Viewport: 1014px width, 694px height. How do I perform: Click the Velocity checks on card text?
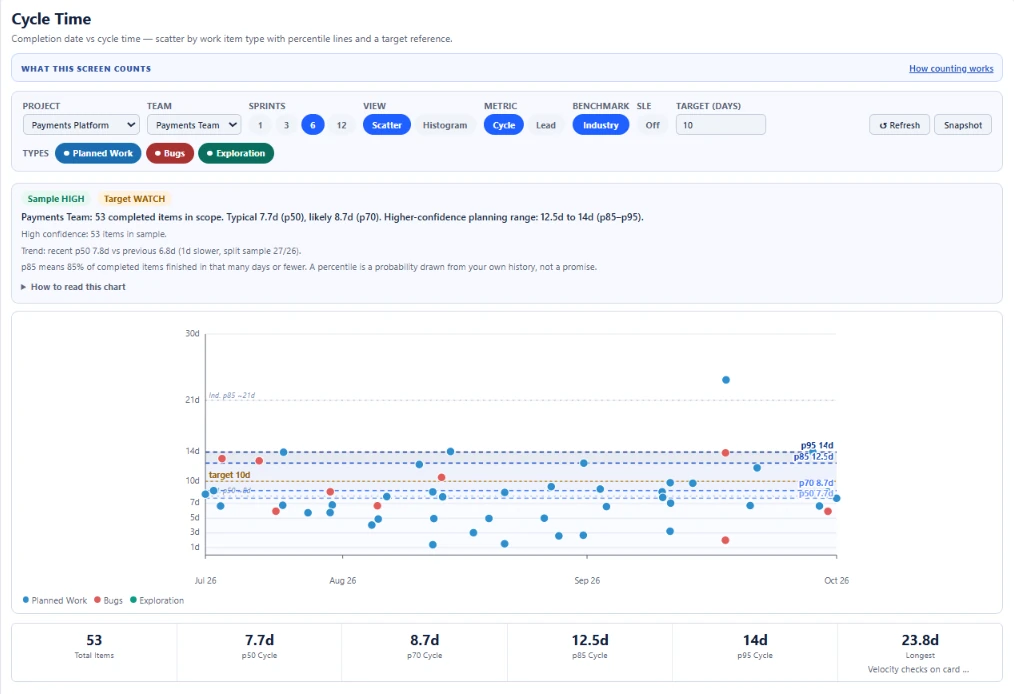[x=918, y=669]
